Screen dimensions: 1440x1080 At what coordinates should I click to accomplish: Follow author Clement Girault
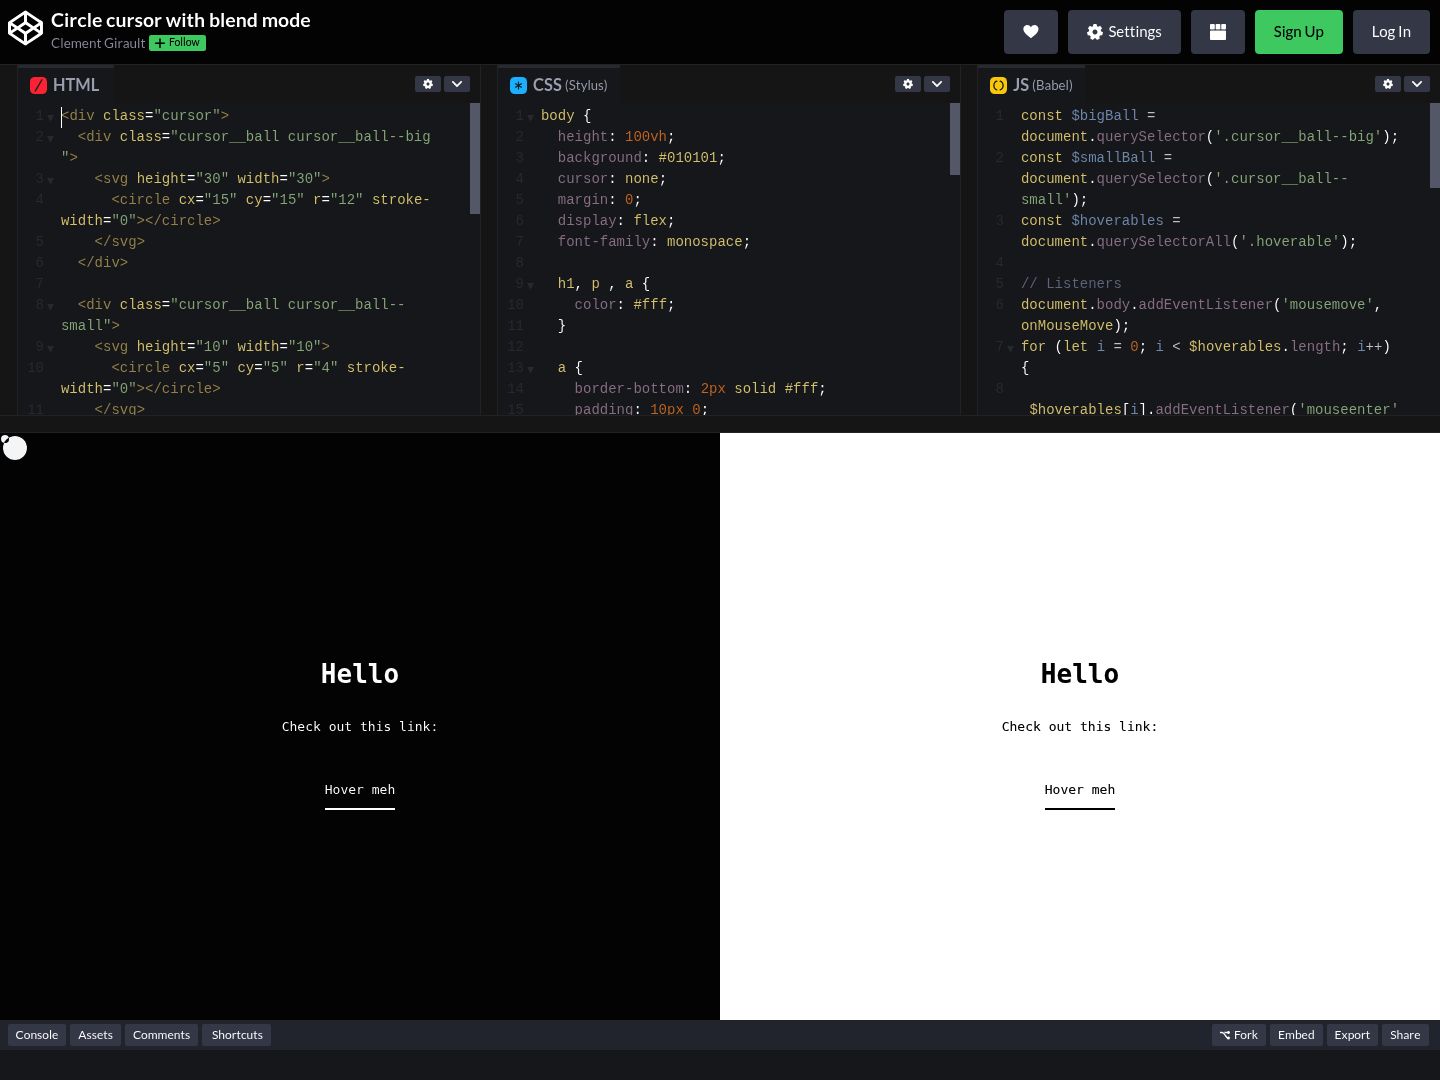pyautogui.click(x=178, y=43)
